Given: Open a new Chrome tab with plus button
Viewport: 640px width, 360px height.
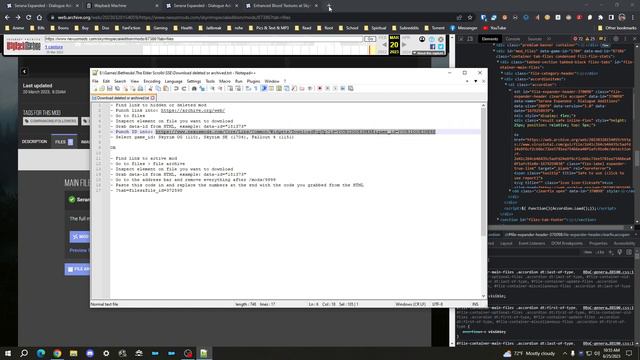Looking at the screenshot, I should coord(329,6).
